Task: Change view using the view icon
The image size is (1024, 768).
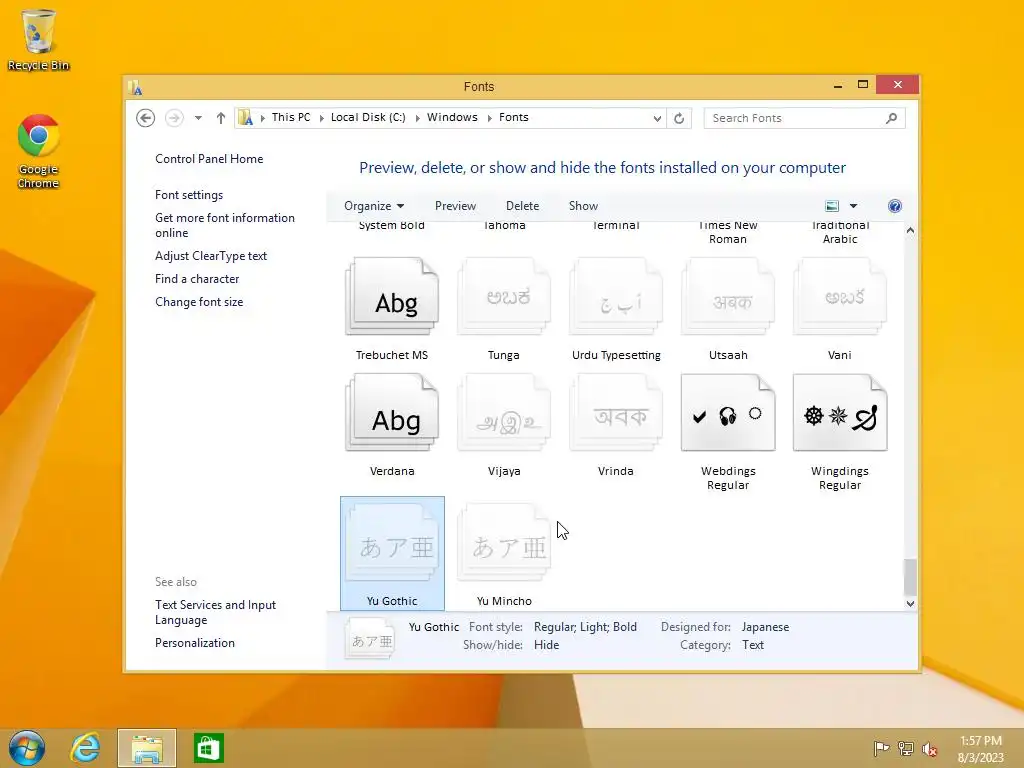Action: [832, 206]
